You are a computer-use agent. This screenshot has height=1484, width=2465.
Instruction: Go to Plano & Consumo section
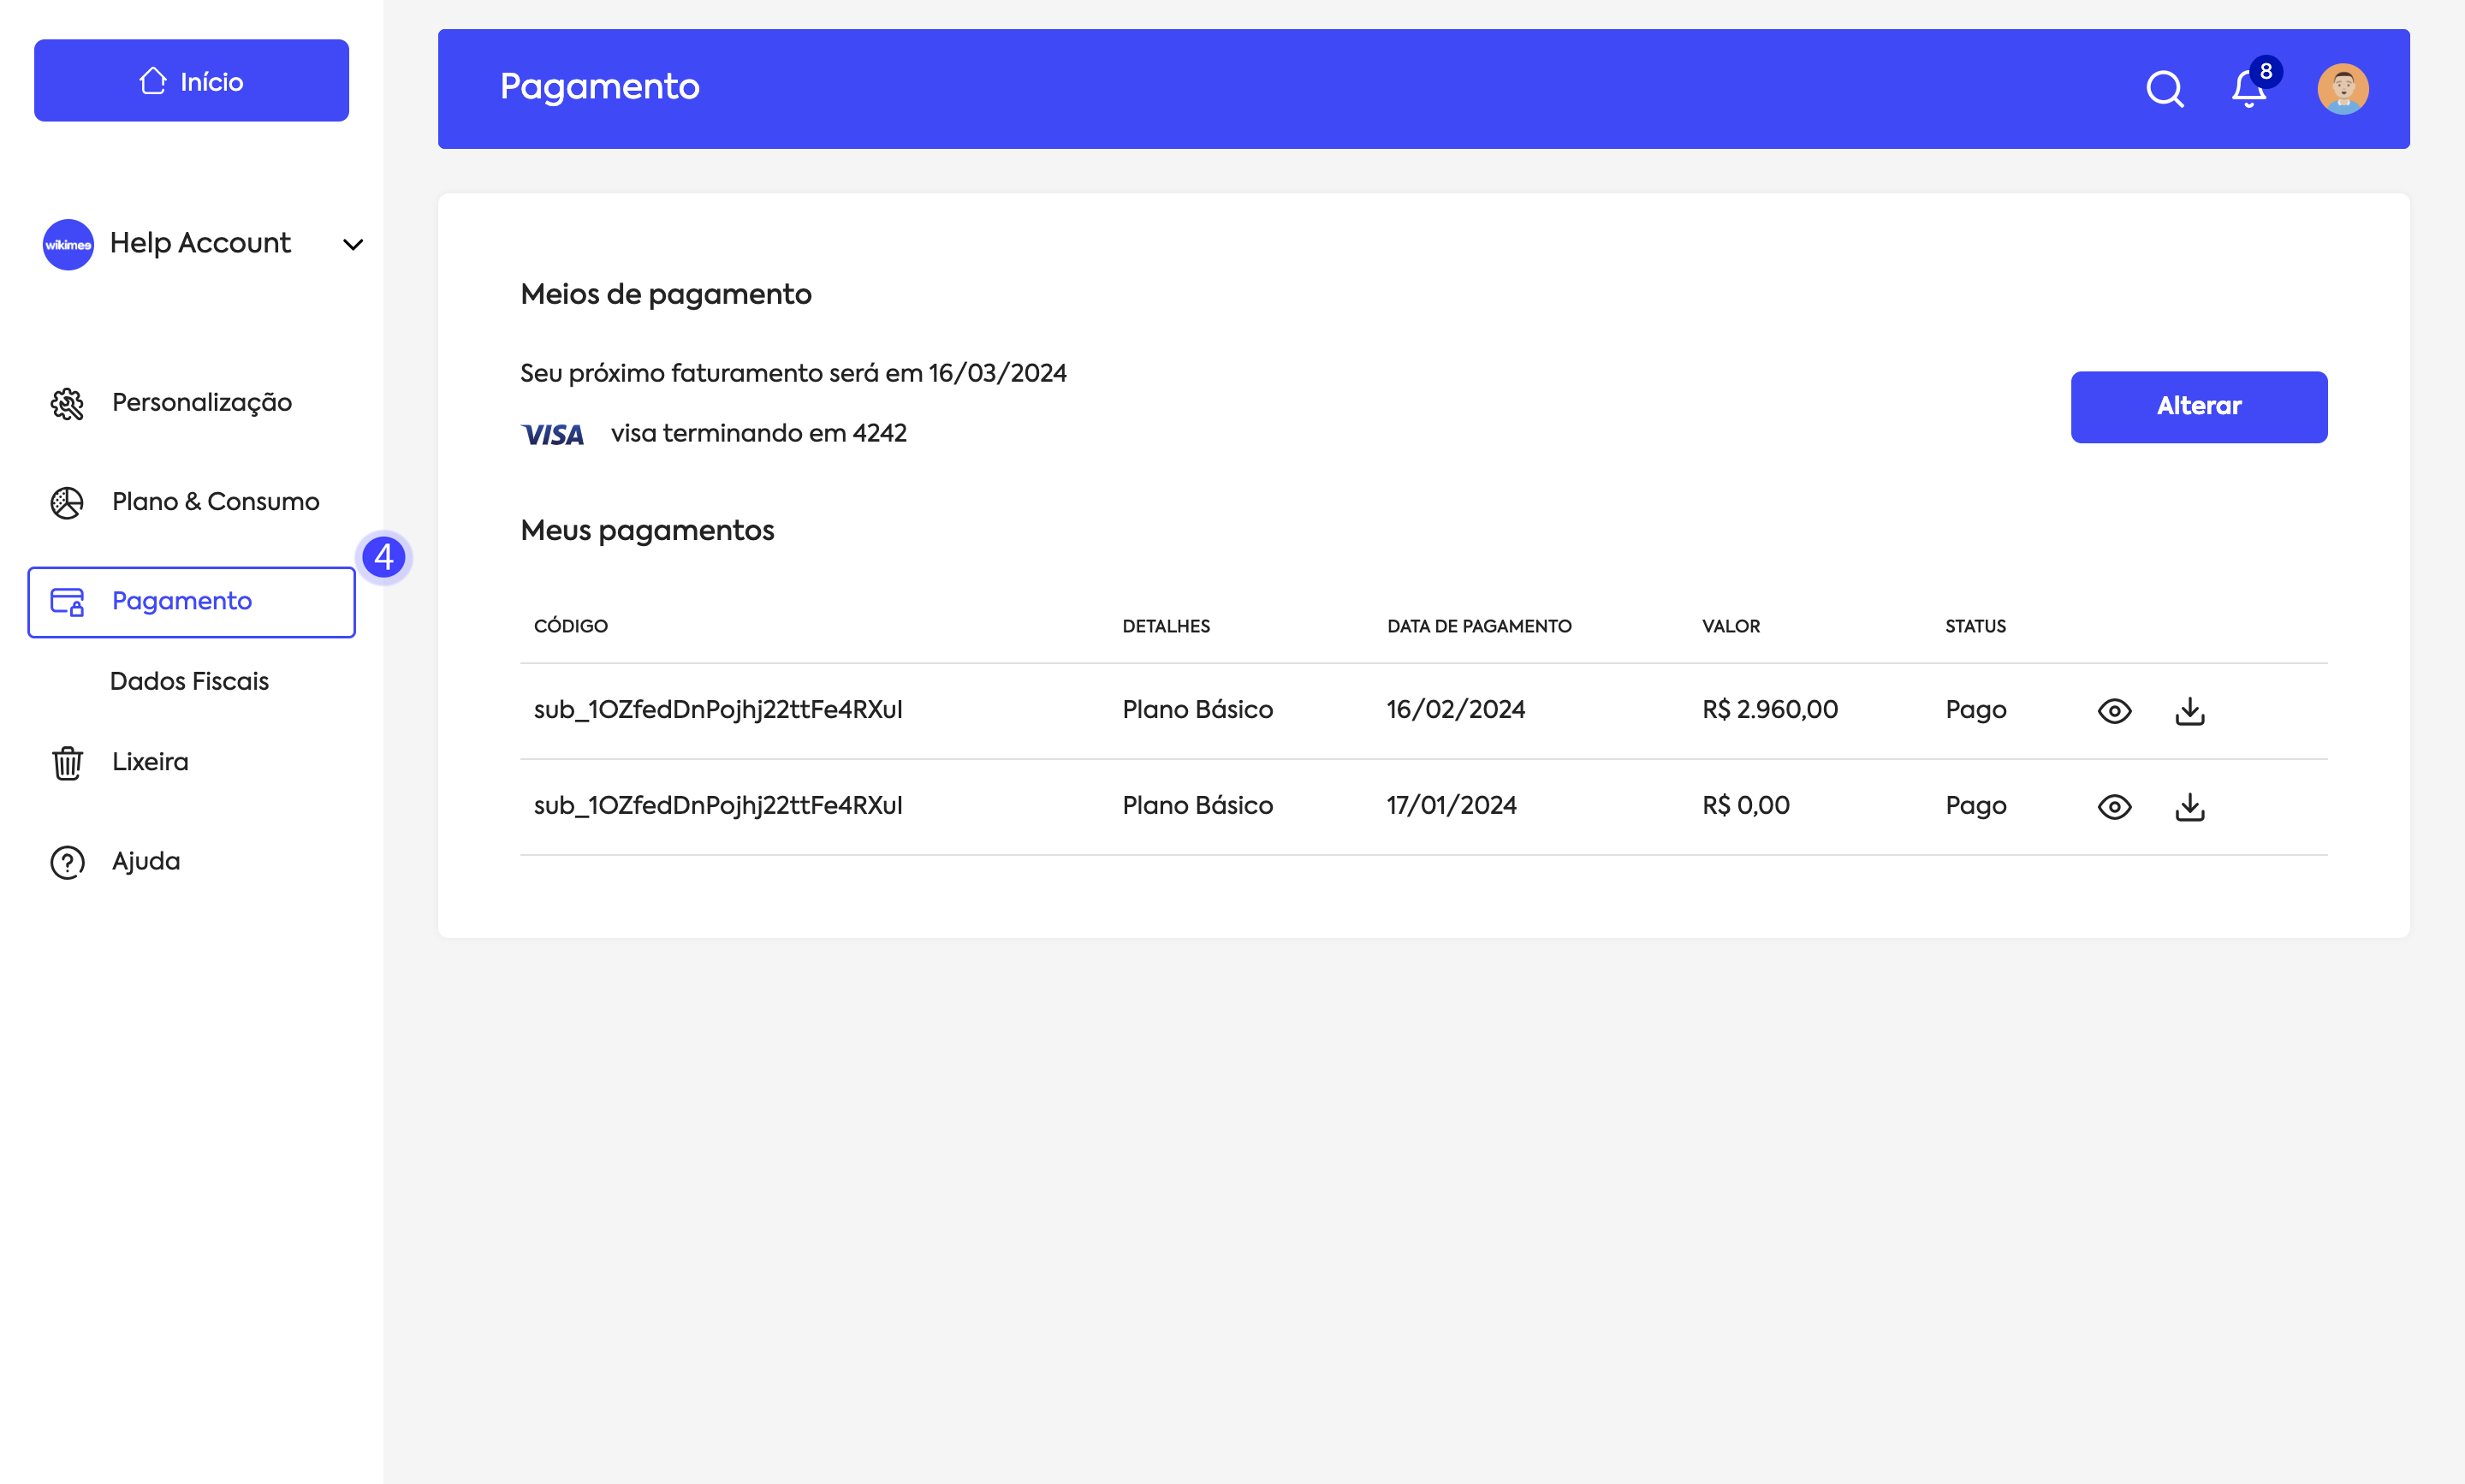(x=214, y=502)
